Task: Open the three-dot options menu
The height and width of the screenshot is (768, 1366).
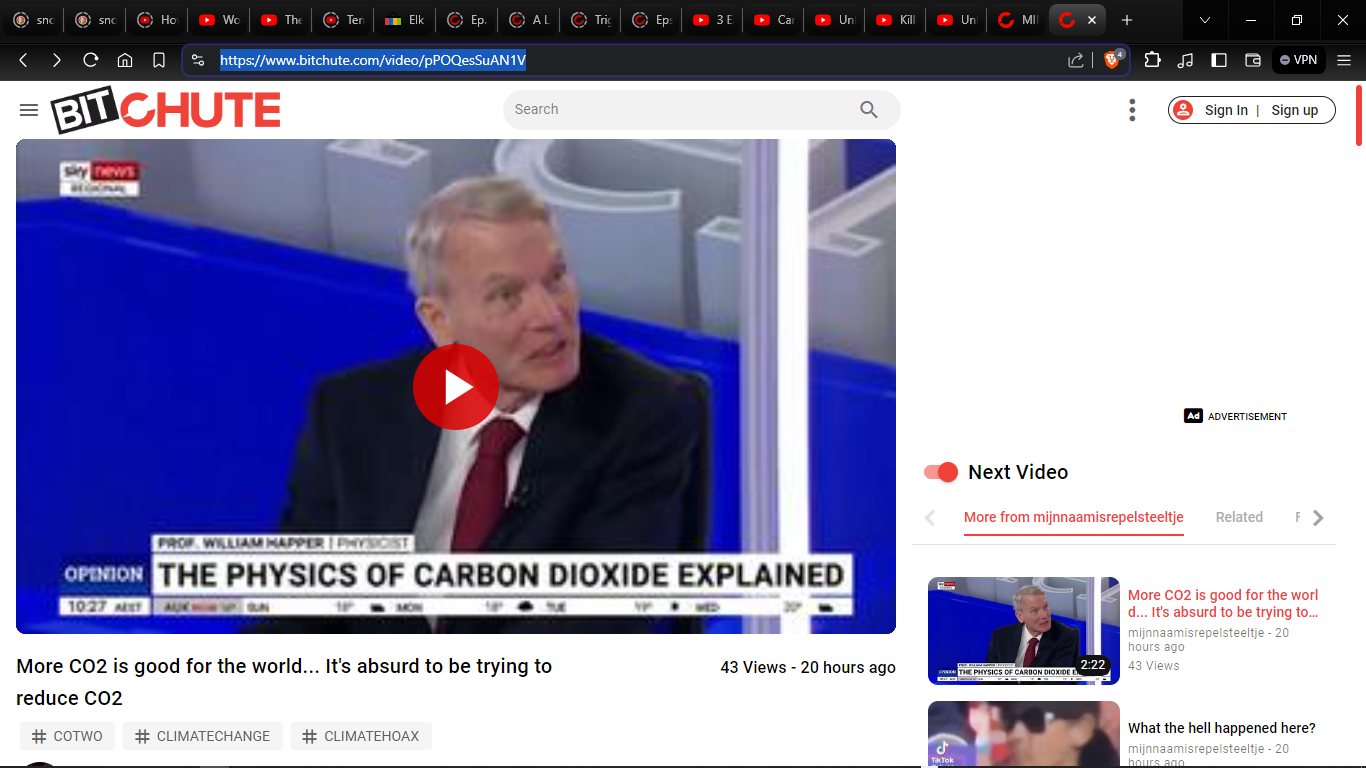Action: (x=1132, y=110)
